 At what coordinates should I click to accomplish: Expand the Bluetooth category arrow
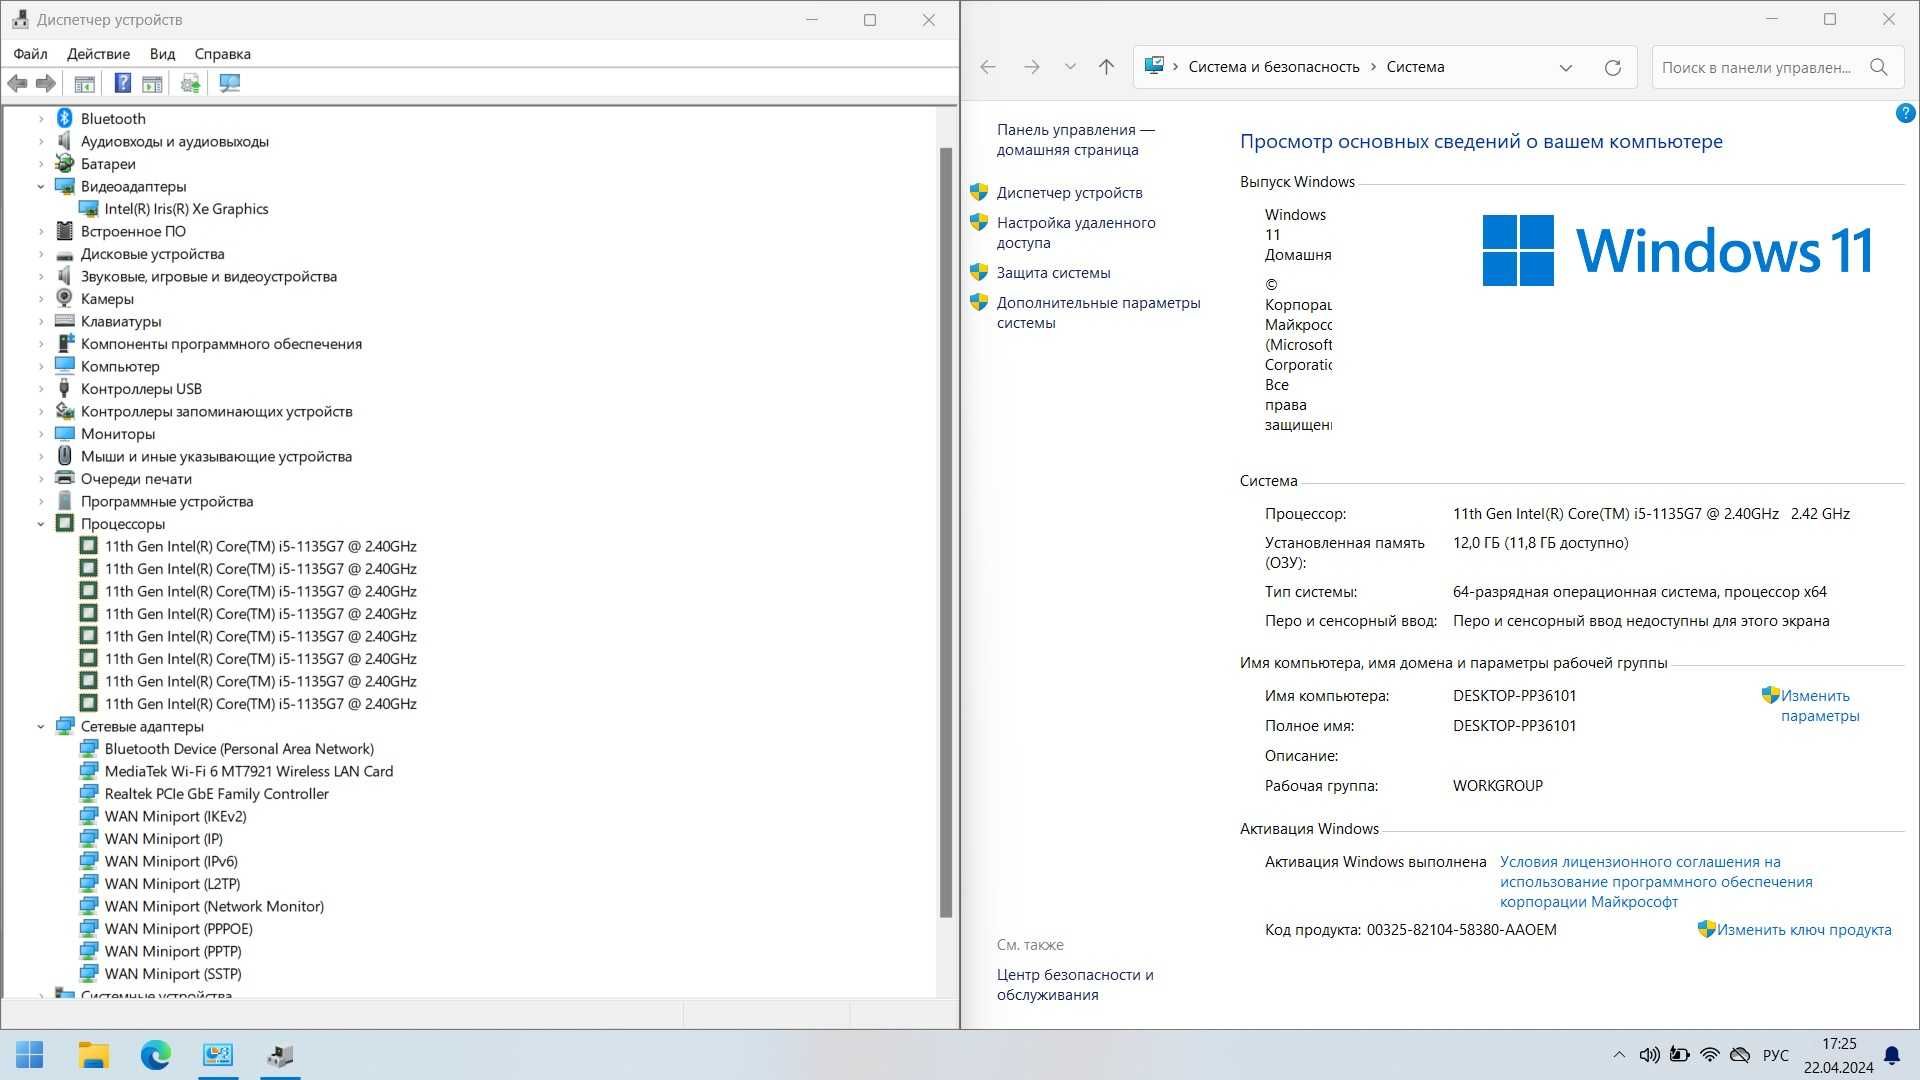point(41,118)
